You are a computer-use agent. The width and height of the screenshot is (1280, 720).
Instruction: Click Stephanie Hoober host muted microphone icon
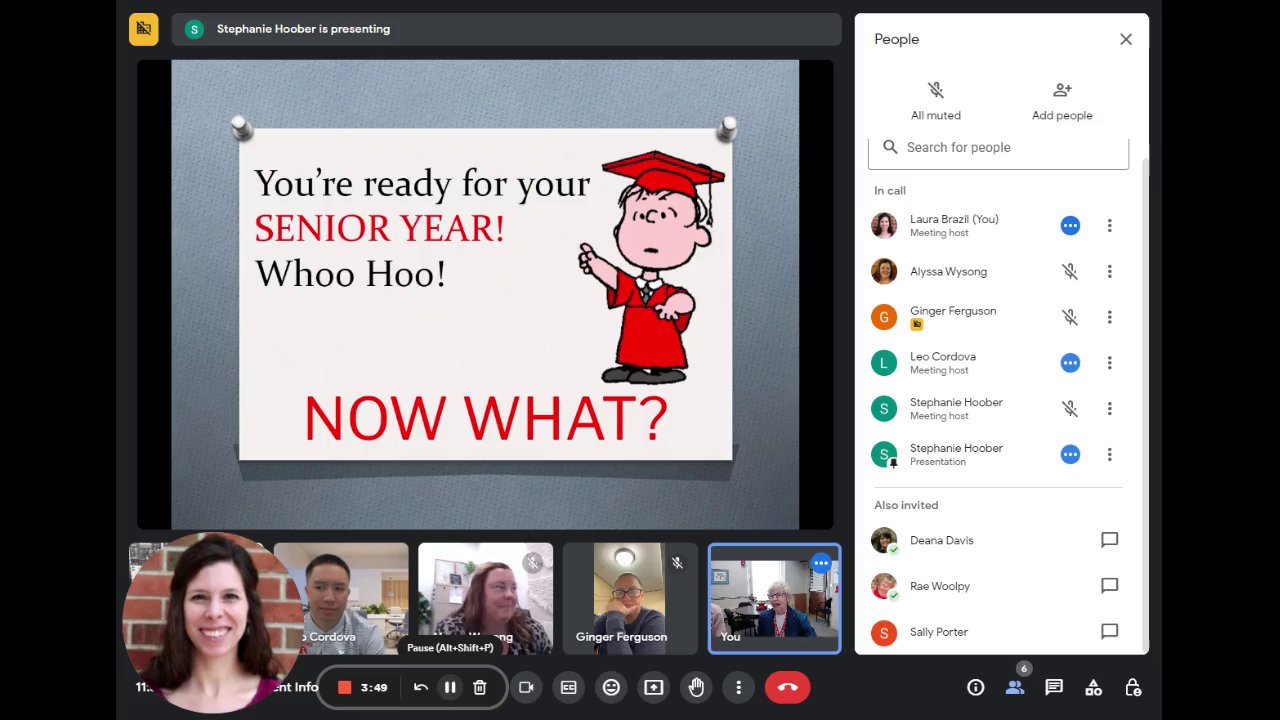[x=1070, y=409]
